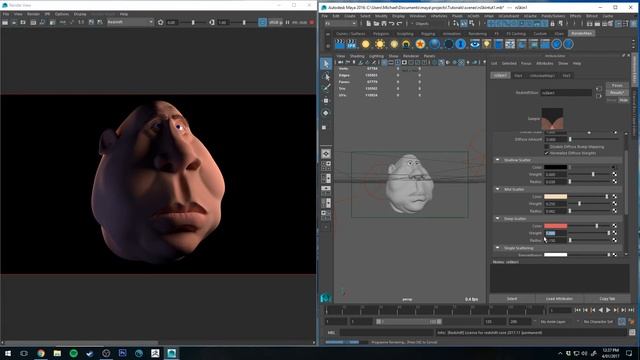
Task: Open the Focus menu in Attribute Editor
Action: [x=526, y=64]
